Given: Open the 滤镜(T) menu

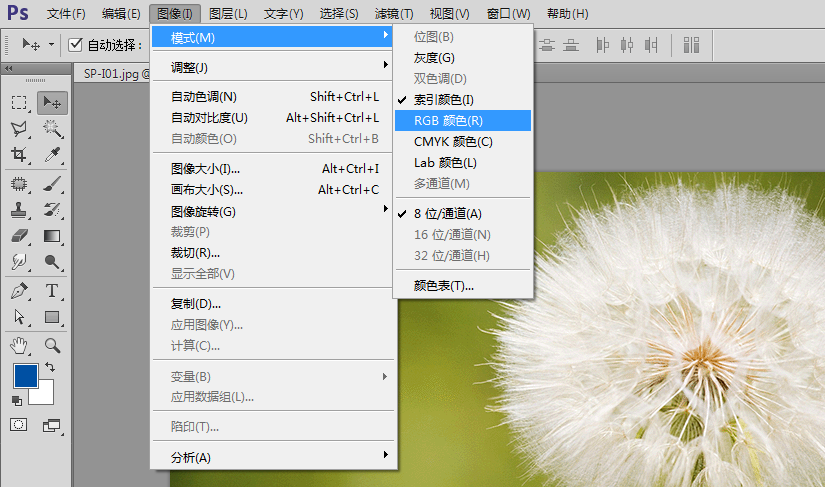Looking at the screenshot, I should [x=394, y=14].
